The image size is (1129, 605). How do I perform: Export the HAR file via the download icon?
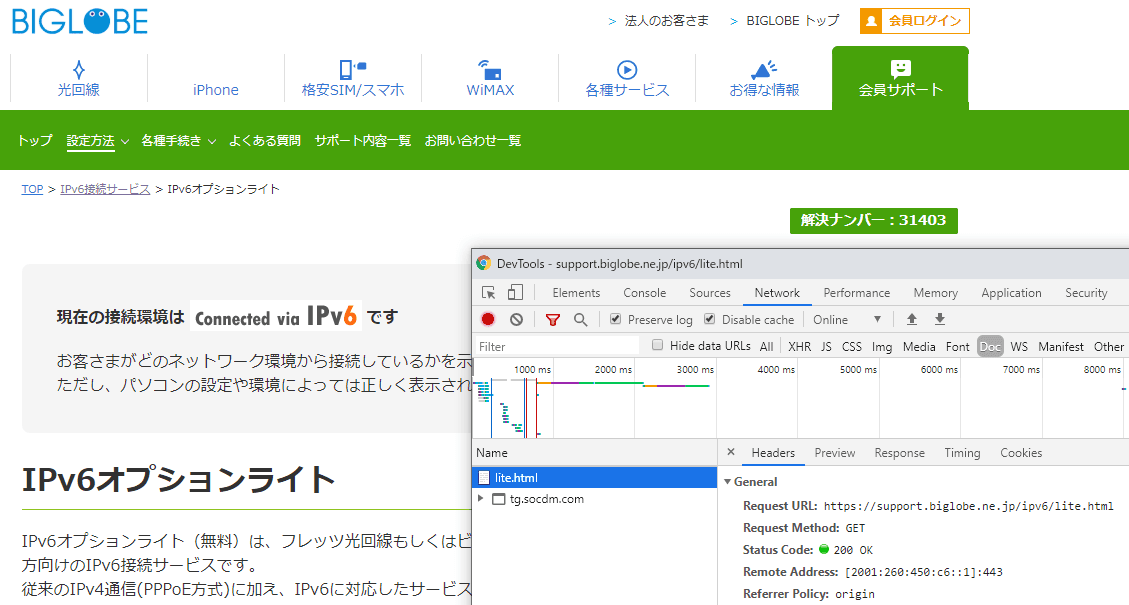[x=939, y=319]
